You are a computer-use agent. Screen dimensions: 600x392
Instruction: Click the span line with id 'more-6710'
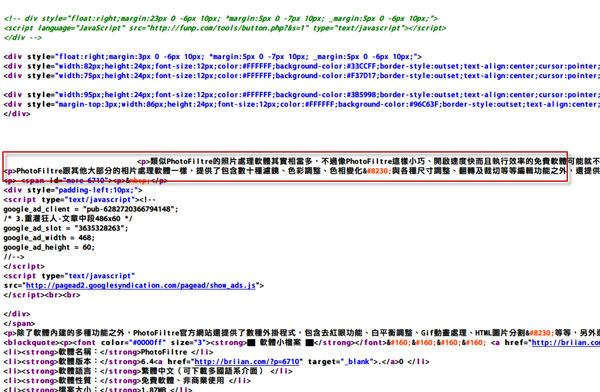[85, 180]
